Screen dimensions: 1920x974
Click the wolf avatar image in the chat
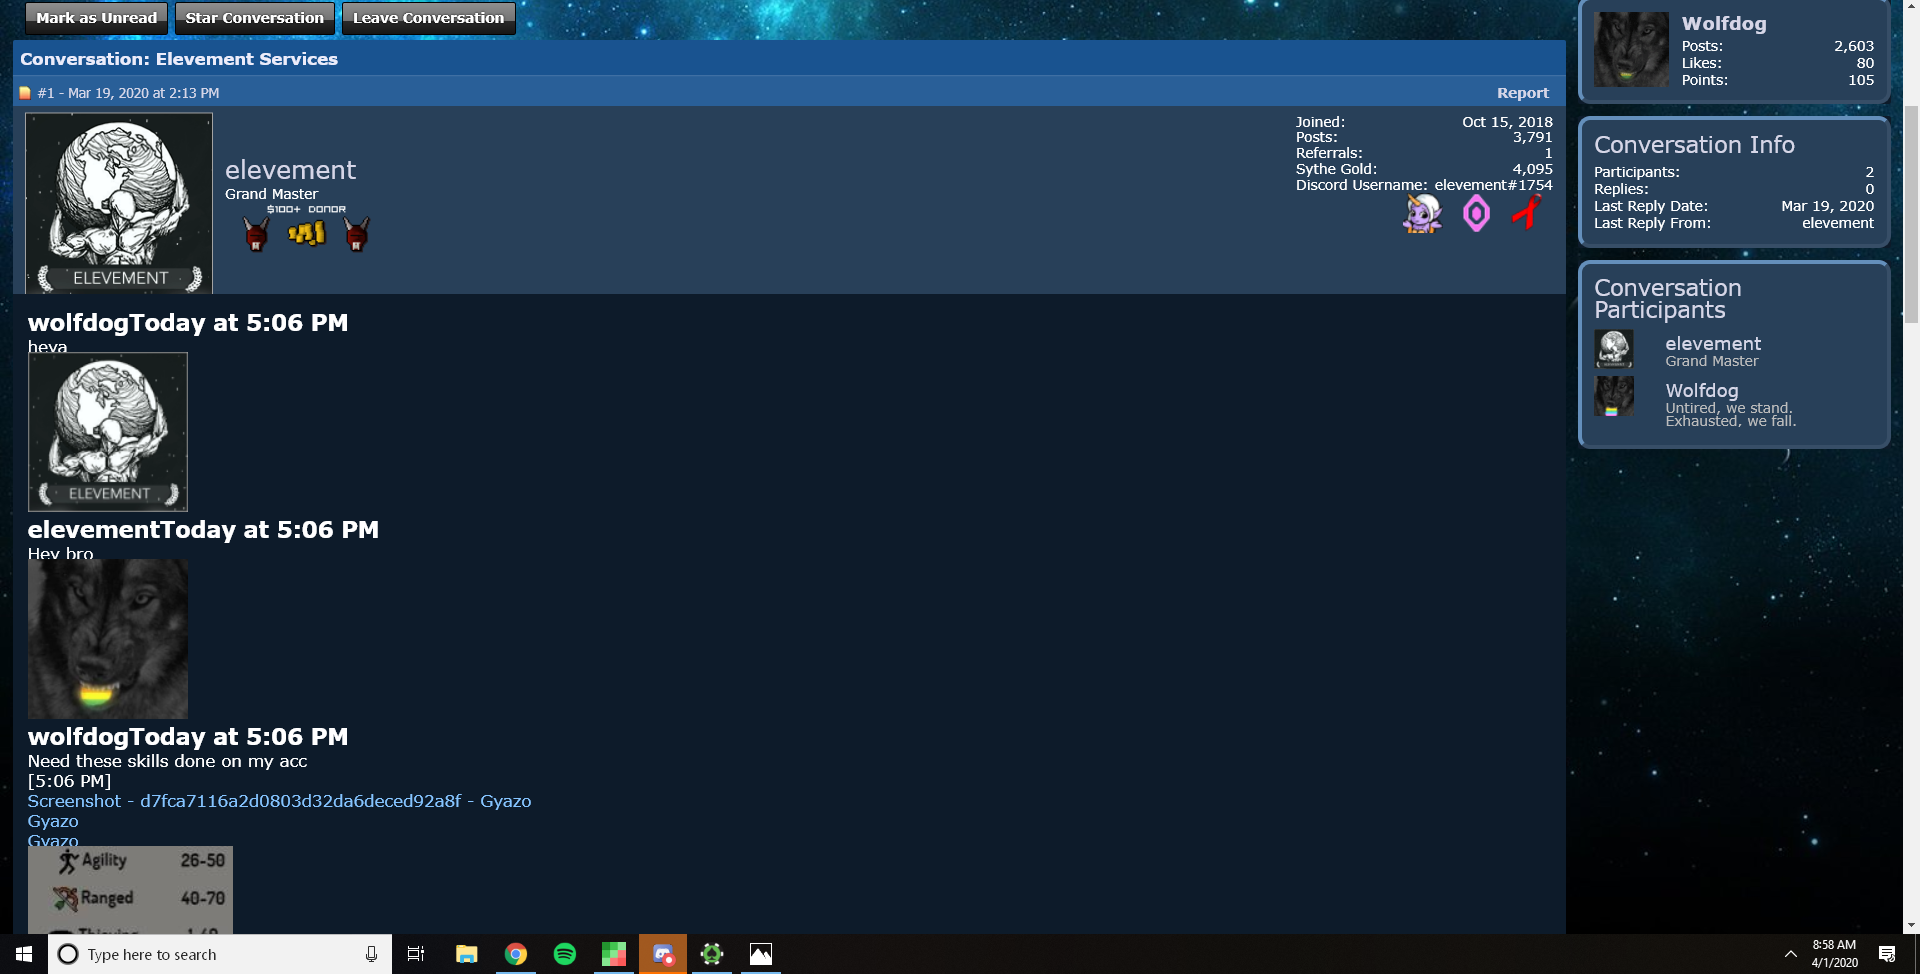(x=108, y=639)
